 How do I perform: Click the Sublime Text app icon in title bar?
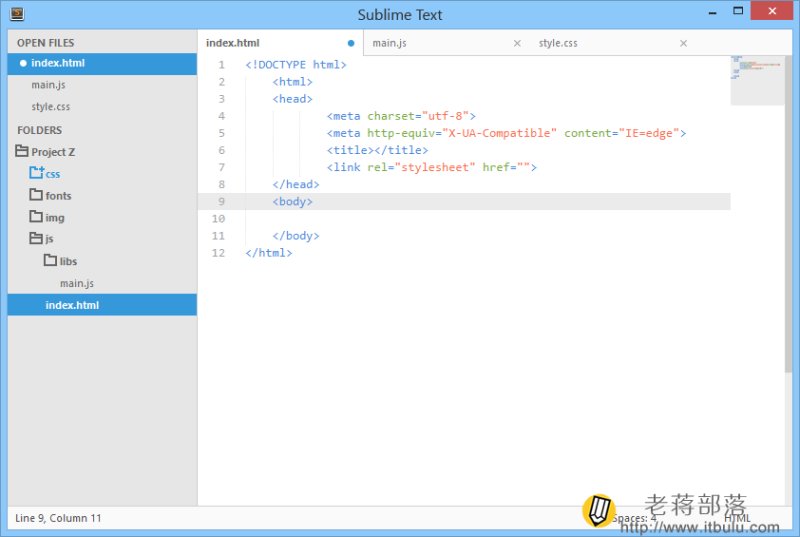(x=17, y=14)
